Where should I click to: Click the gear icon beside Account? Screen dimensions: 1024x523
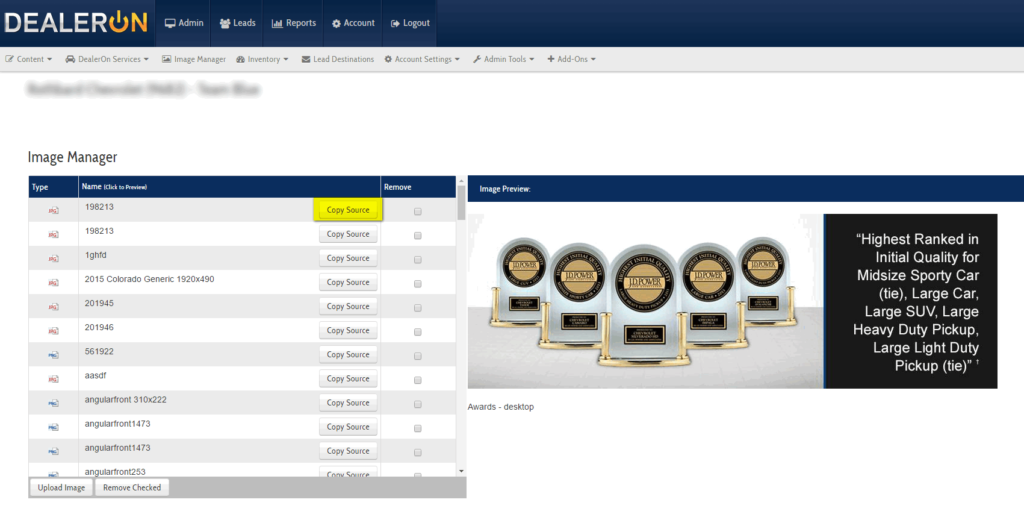click(x=336, y=24)
